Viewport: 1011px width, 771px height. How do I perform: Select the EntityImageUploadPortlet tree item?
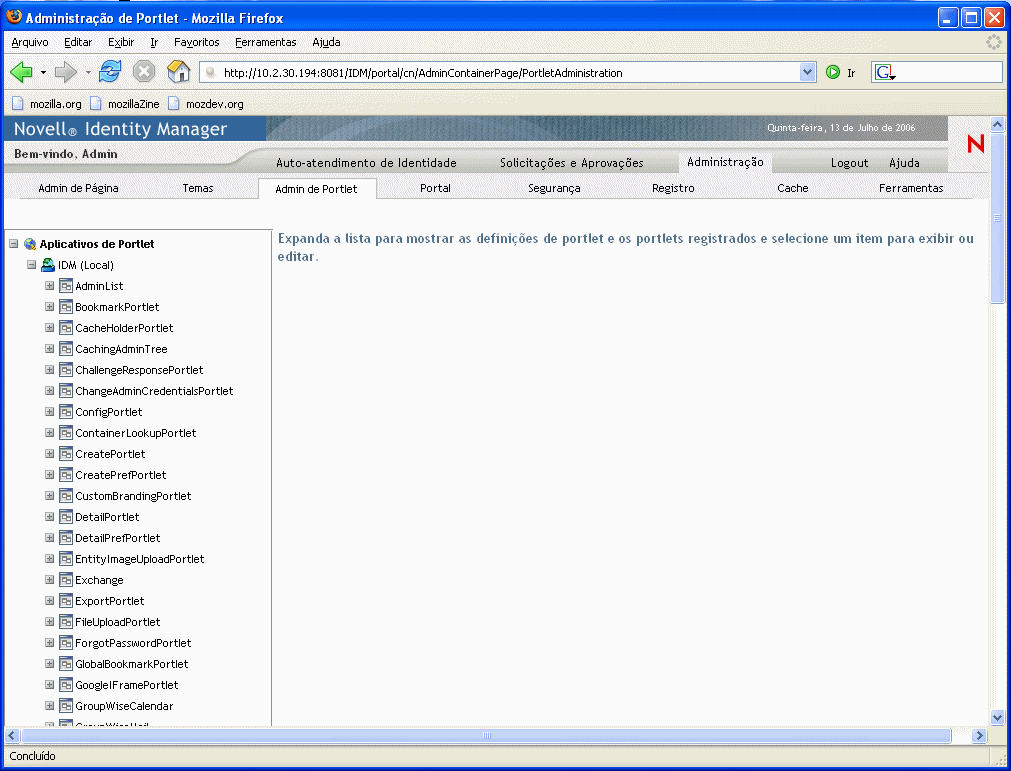click(139, 559)
